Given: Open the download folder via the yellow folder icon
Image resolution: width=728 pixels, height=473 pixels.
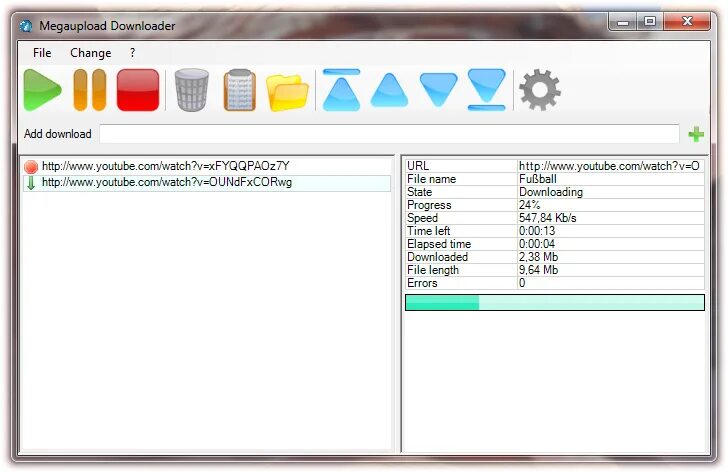Looking at the screenshot, I should (x=287, y=92).
